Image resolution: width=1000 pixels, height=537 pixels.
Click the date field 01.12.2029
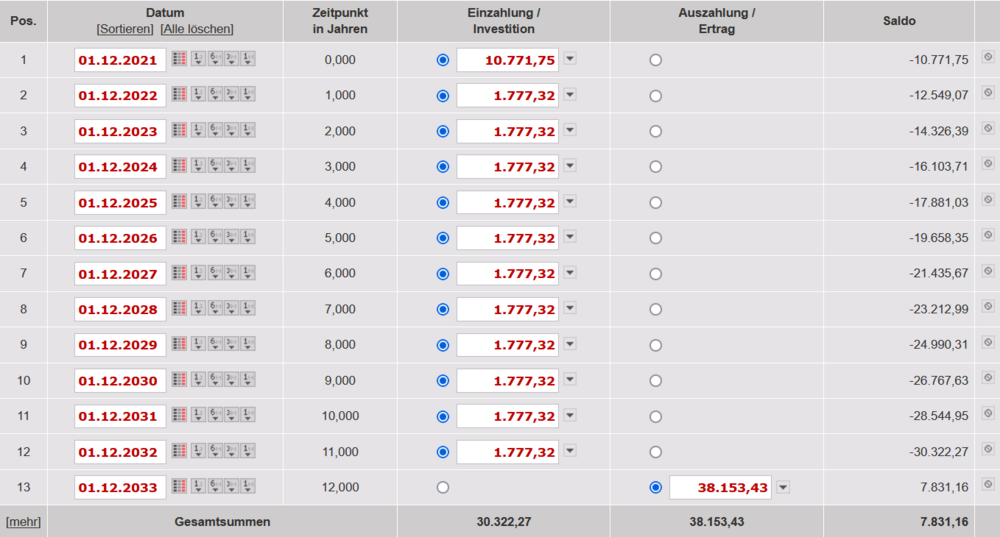click(x=119, y=345)
